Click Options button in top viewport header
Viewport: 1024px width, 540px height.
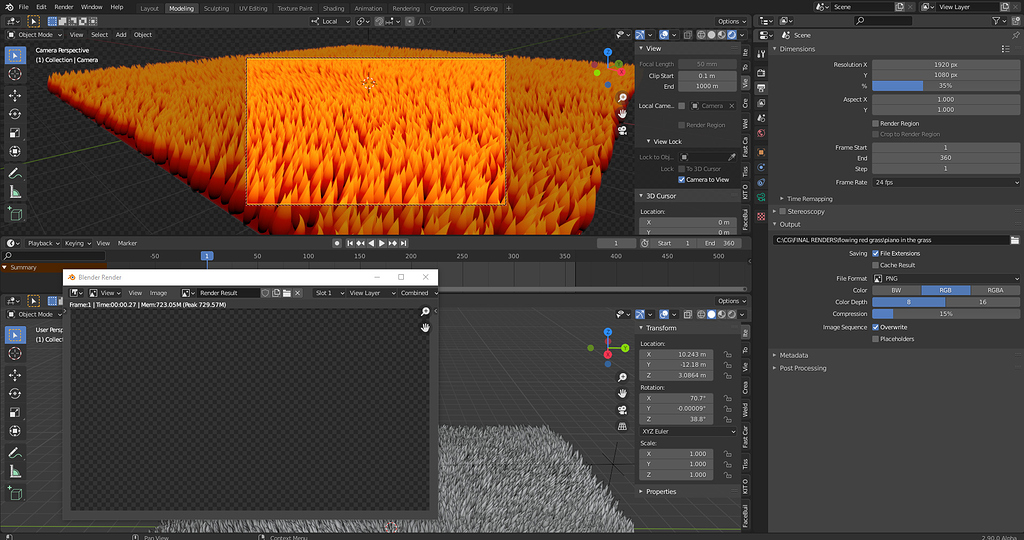[731, 21]
